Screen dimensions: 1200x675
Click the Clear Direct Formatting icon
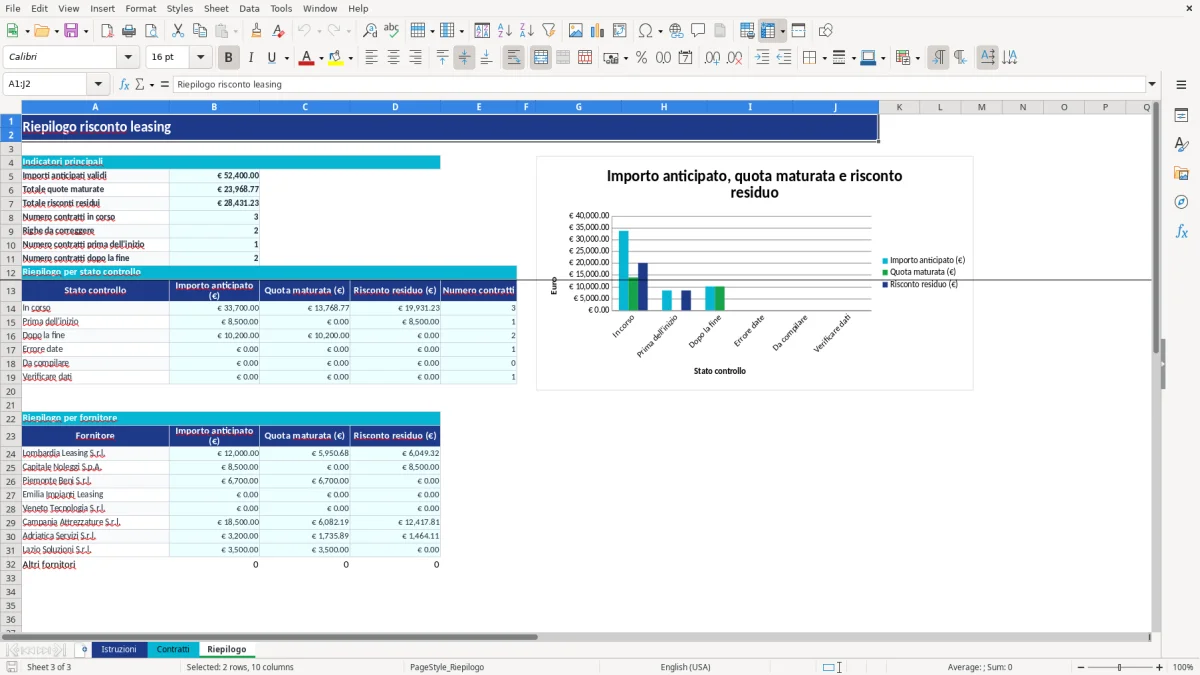coord(278,31)
